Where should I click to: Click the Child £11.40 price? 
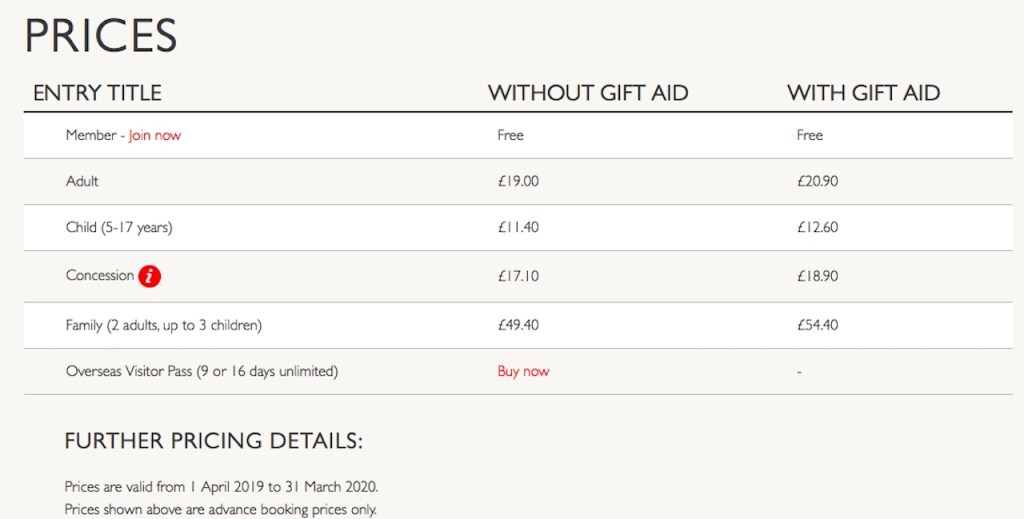point(518,227)
